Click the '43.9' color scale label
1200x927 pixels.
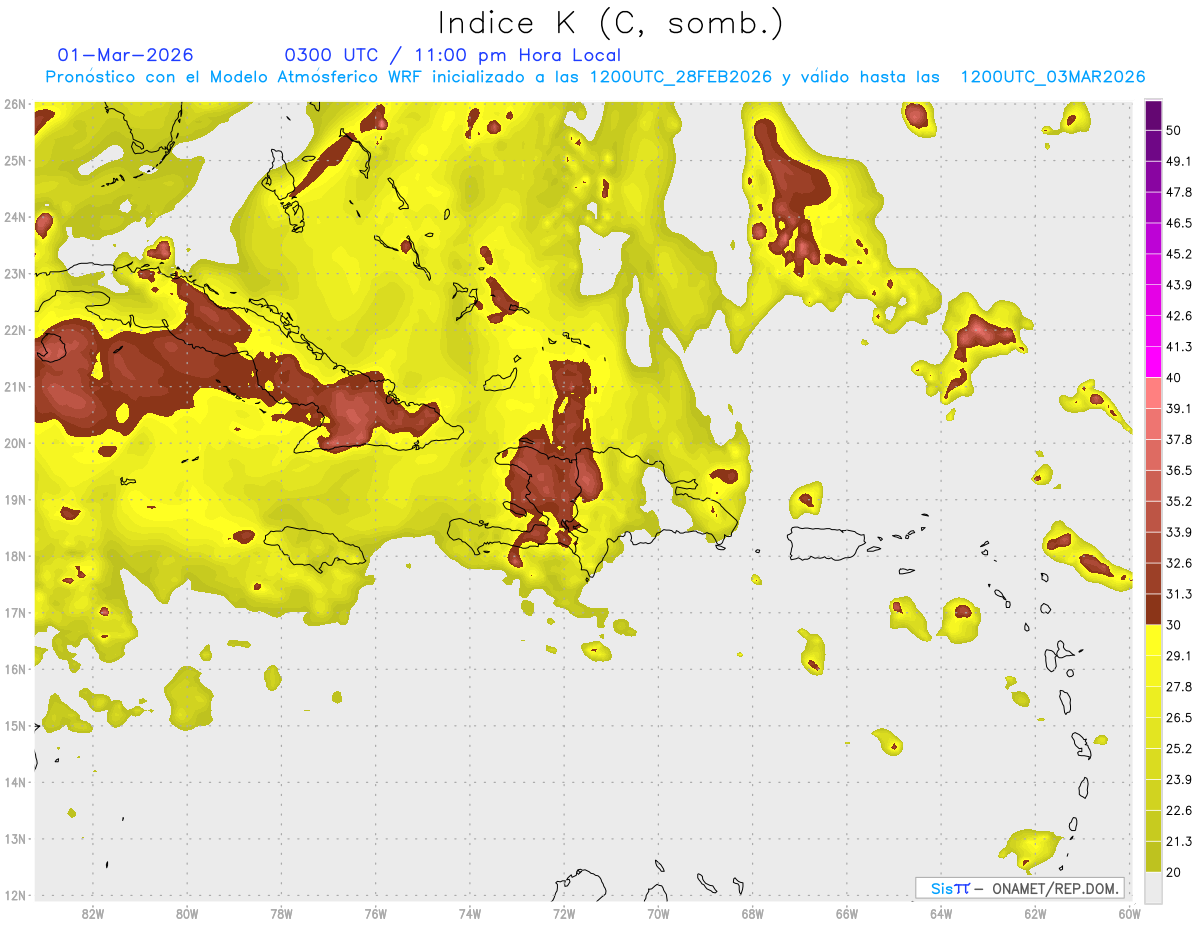[1179, 285]
